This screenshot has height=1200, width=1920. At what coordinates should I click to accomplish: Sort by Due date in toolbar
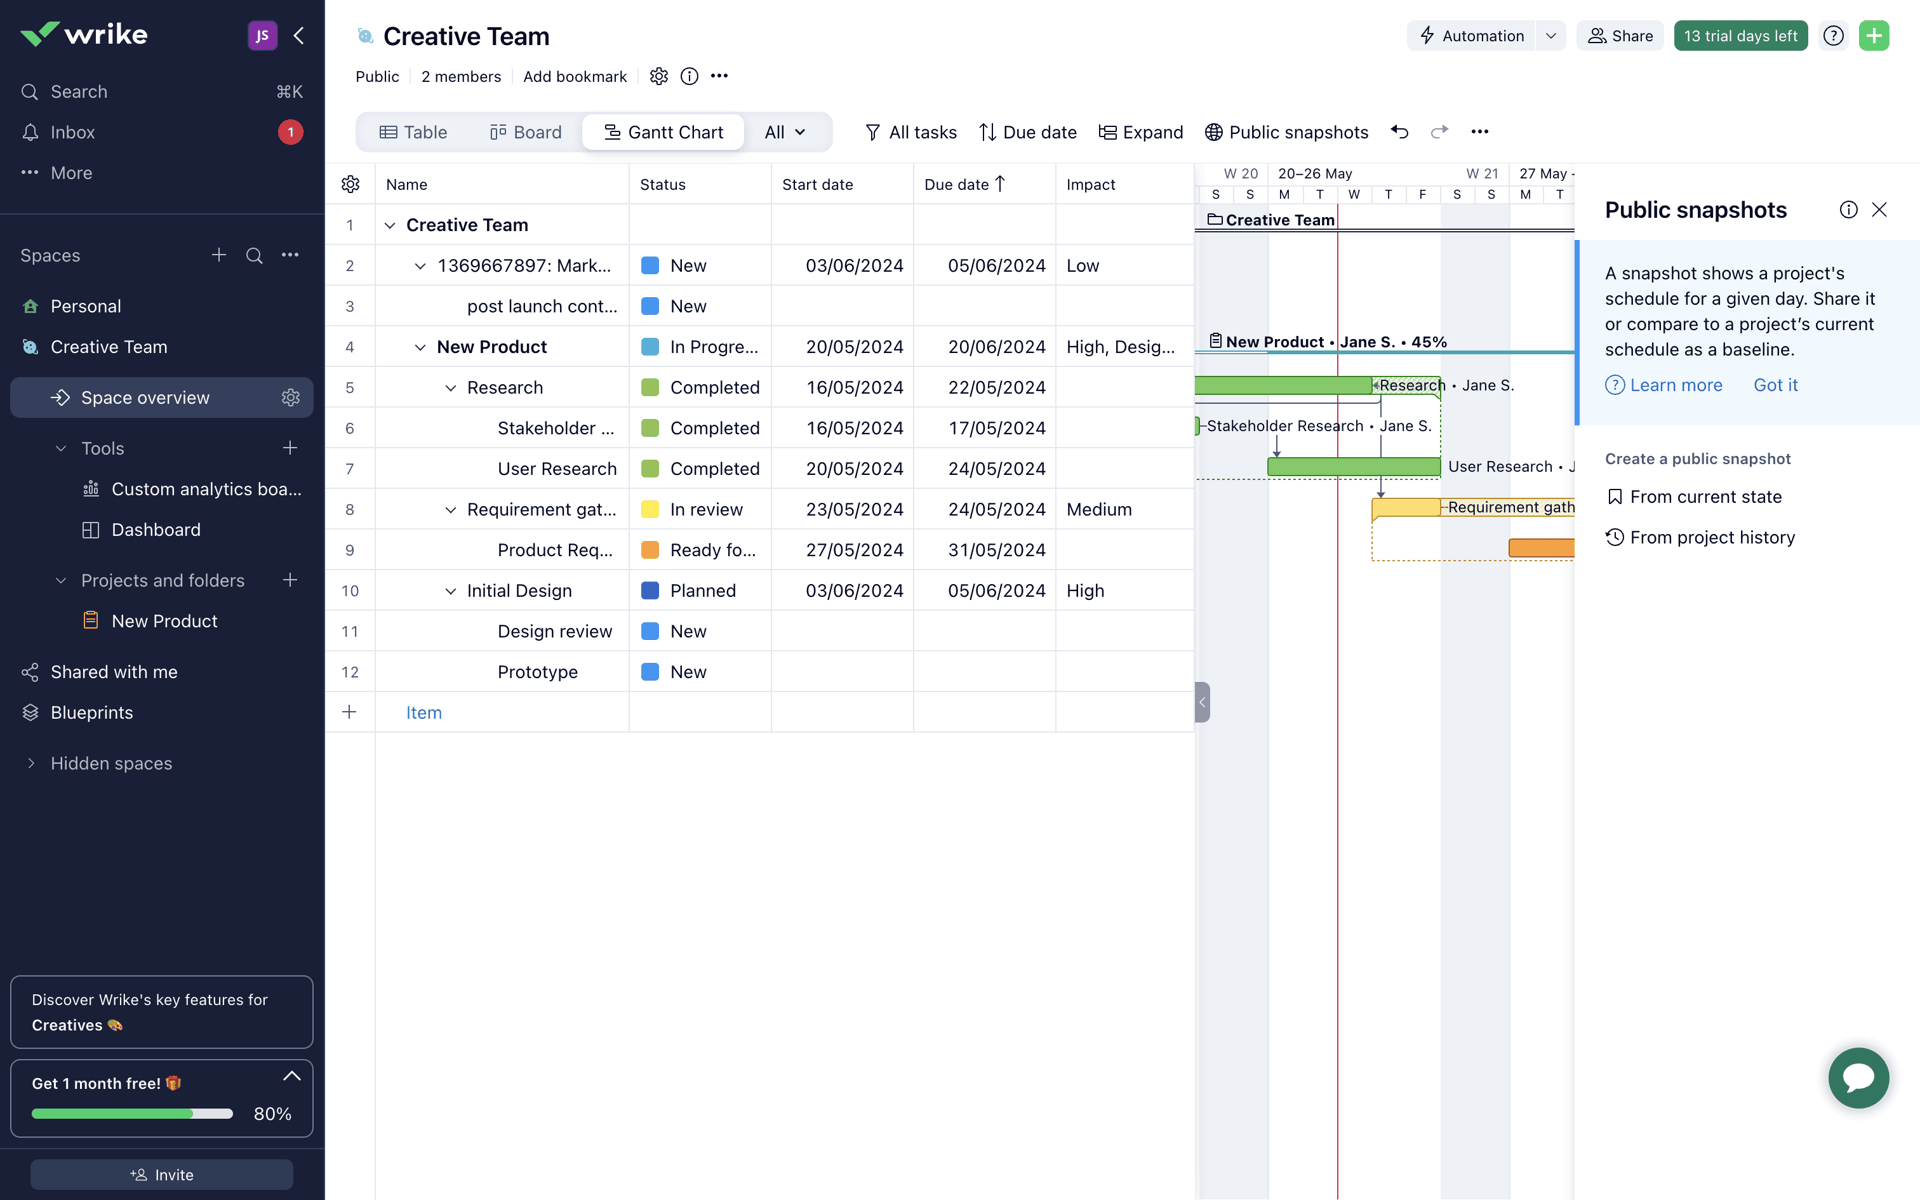pos(1027,132)
